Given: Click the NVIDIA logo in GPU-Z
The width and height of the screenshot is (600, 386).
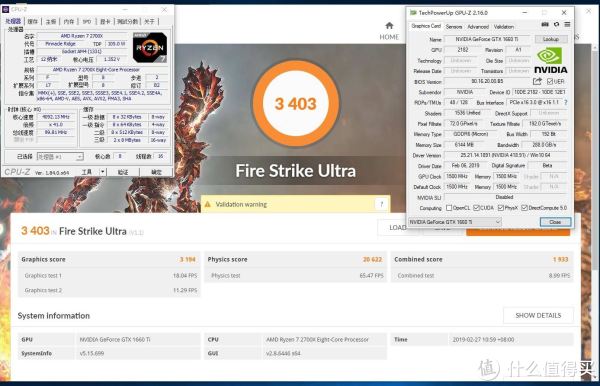Looking at the screenshot, I should 551,60.
